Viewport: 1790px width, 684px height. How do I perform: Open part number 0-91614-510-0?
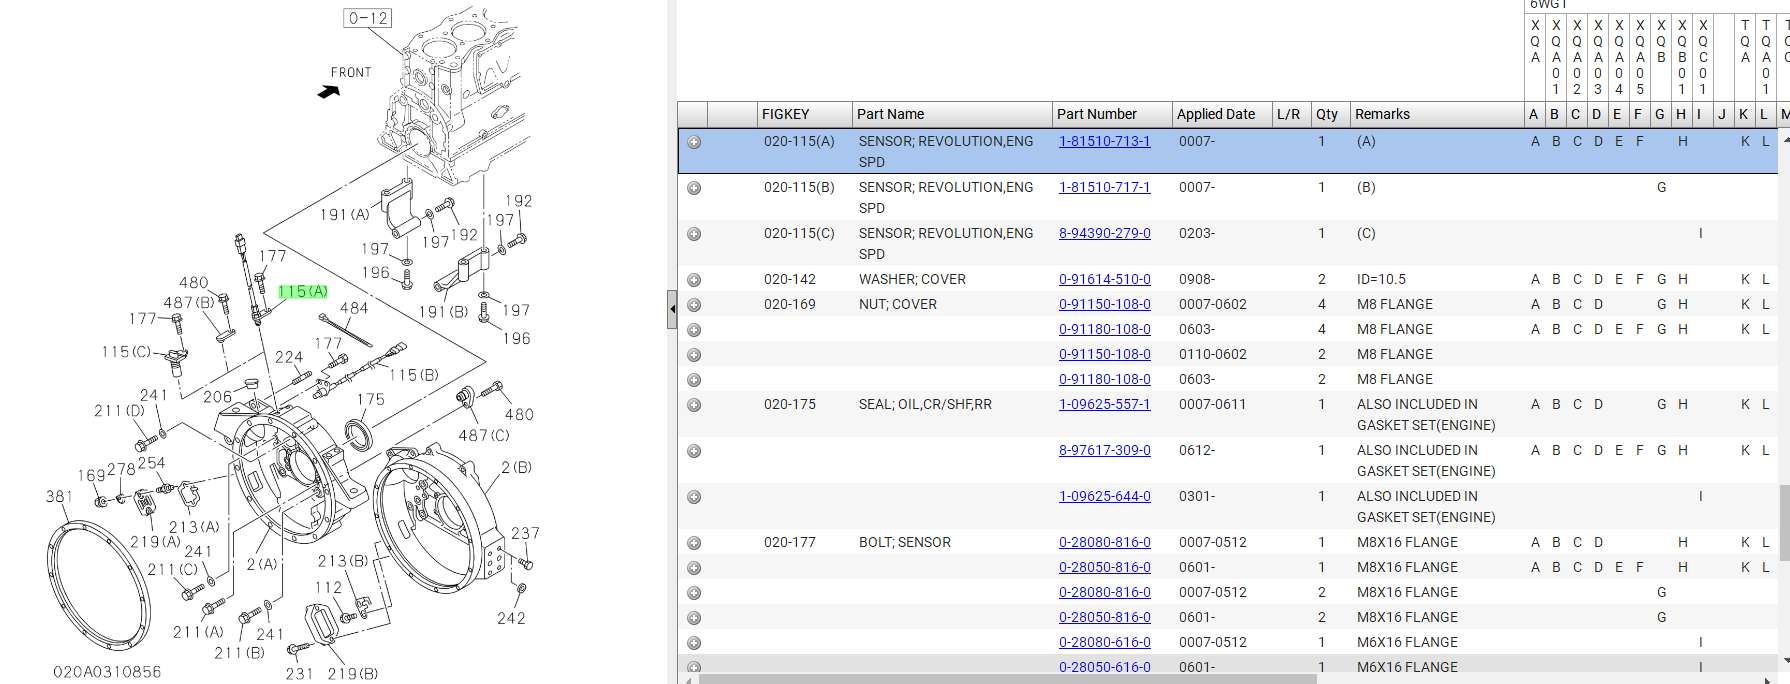pyautogui.click(x=1104, y=279)
